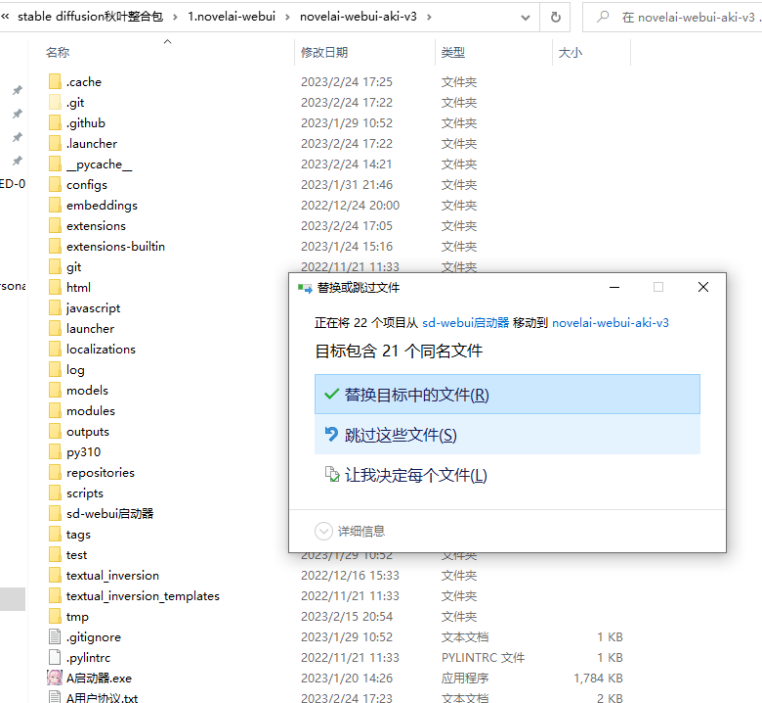The image size is (762, 703).
Task: Select the .github folder icon
Action: tap(55, 122)
